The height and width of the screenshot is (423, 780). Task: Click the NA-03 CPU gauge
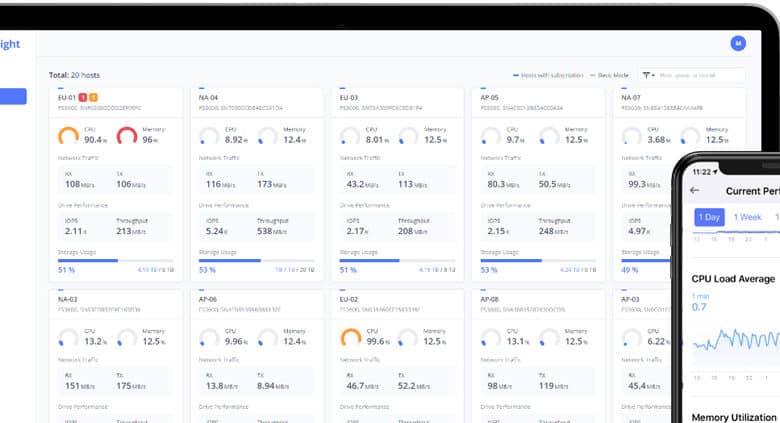(69, 337)
